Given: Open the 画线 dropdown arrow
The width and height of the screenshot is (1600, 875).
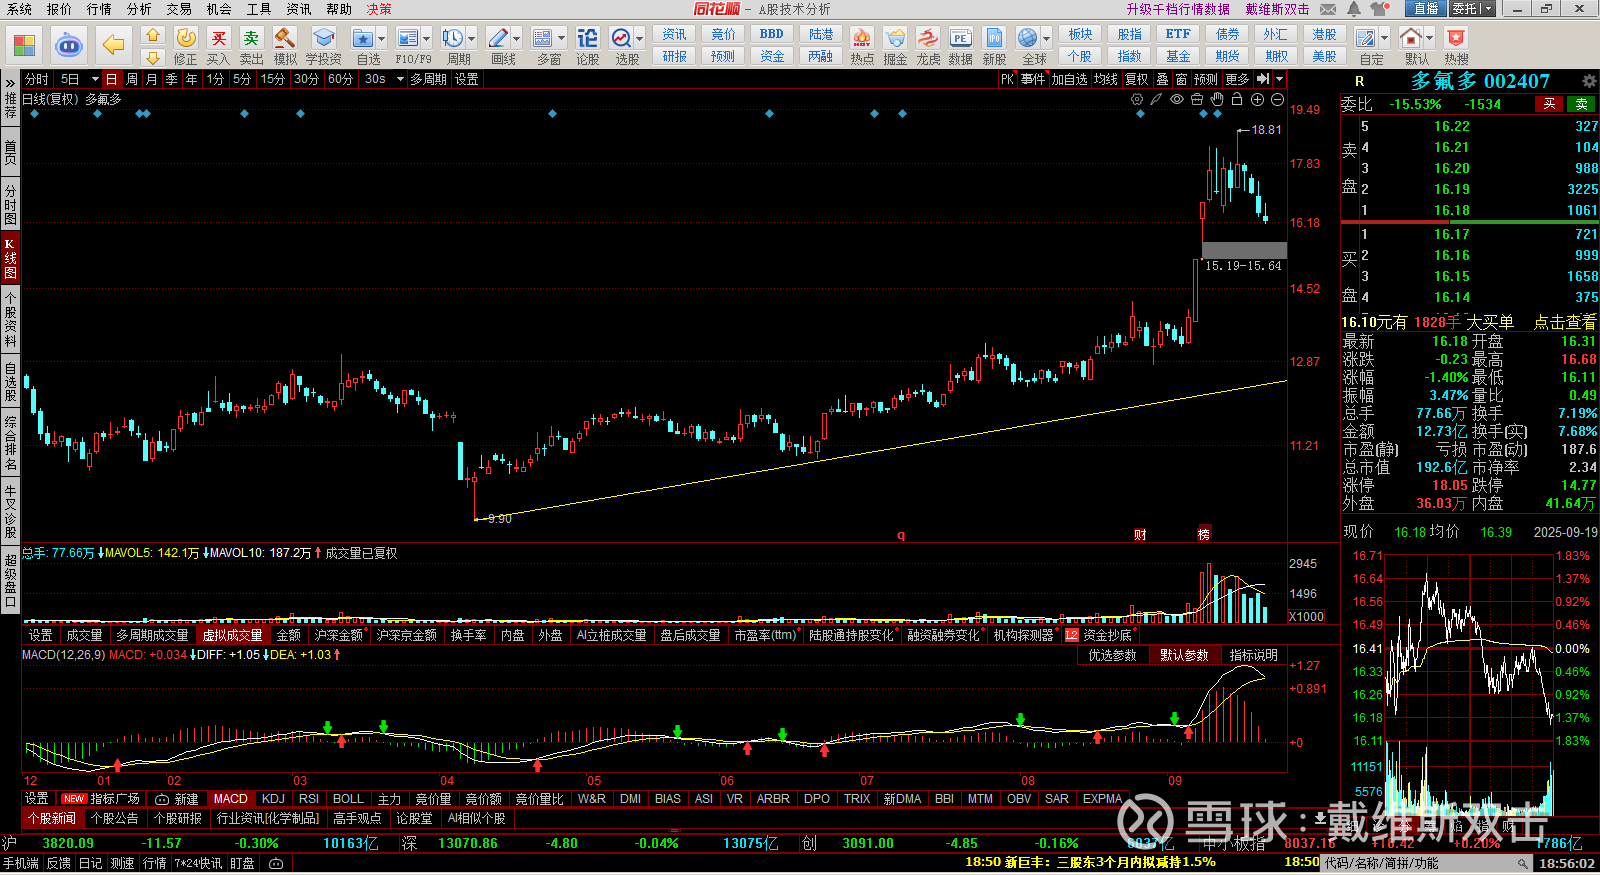Looking at the screenshot, I should (x=516, y=39).
